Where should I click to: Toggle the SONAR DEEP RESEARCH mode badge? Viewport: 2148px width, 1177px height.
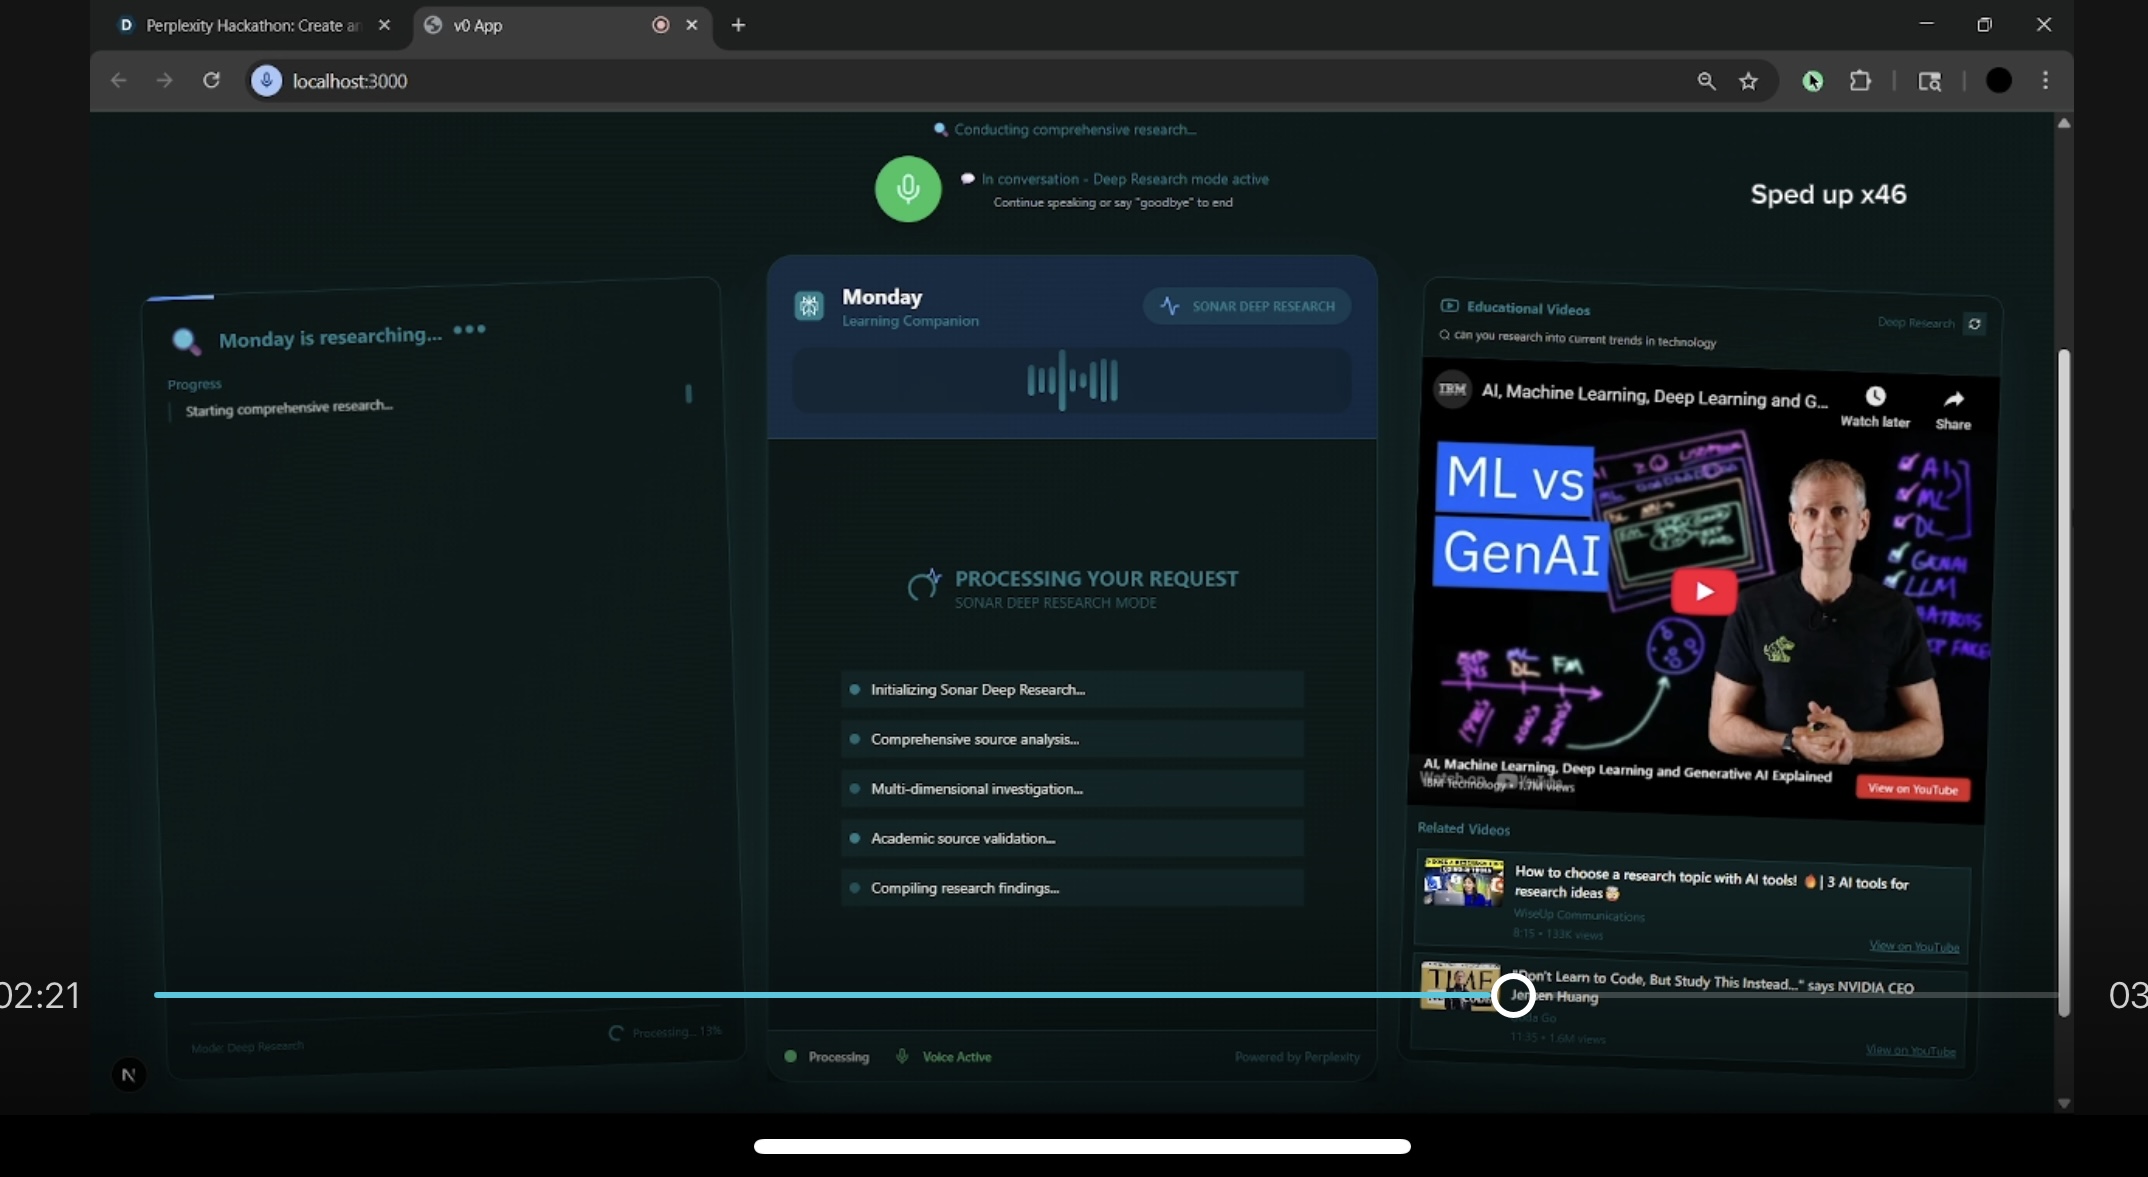pyautogui.click(x=1247, y=306)
